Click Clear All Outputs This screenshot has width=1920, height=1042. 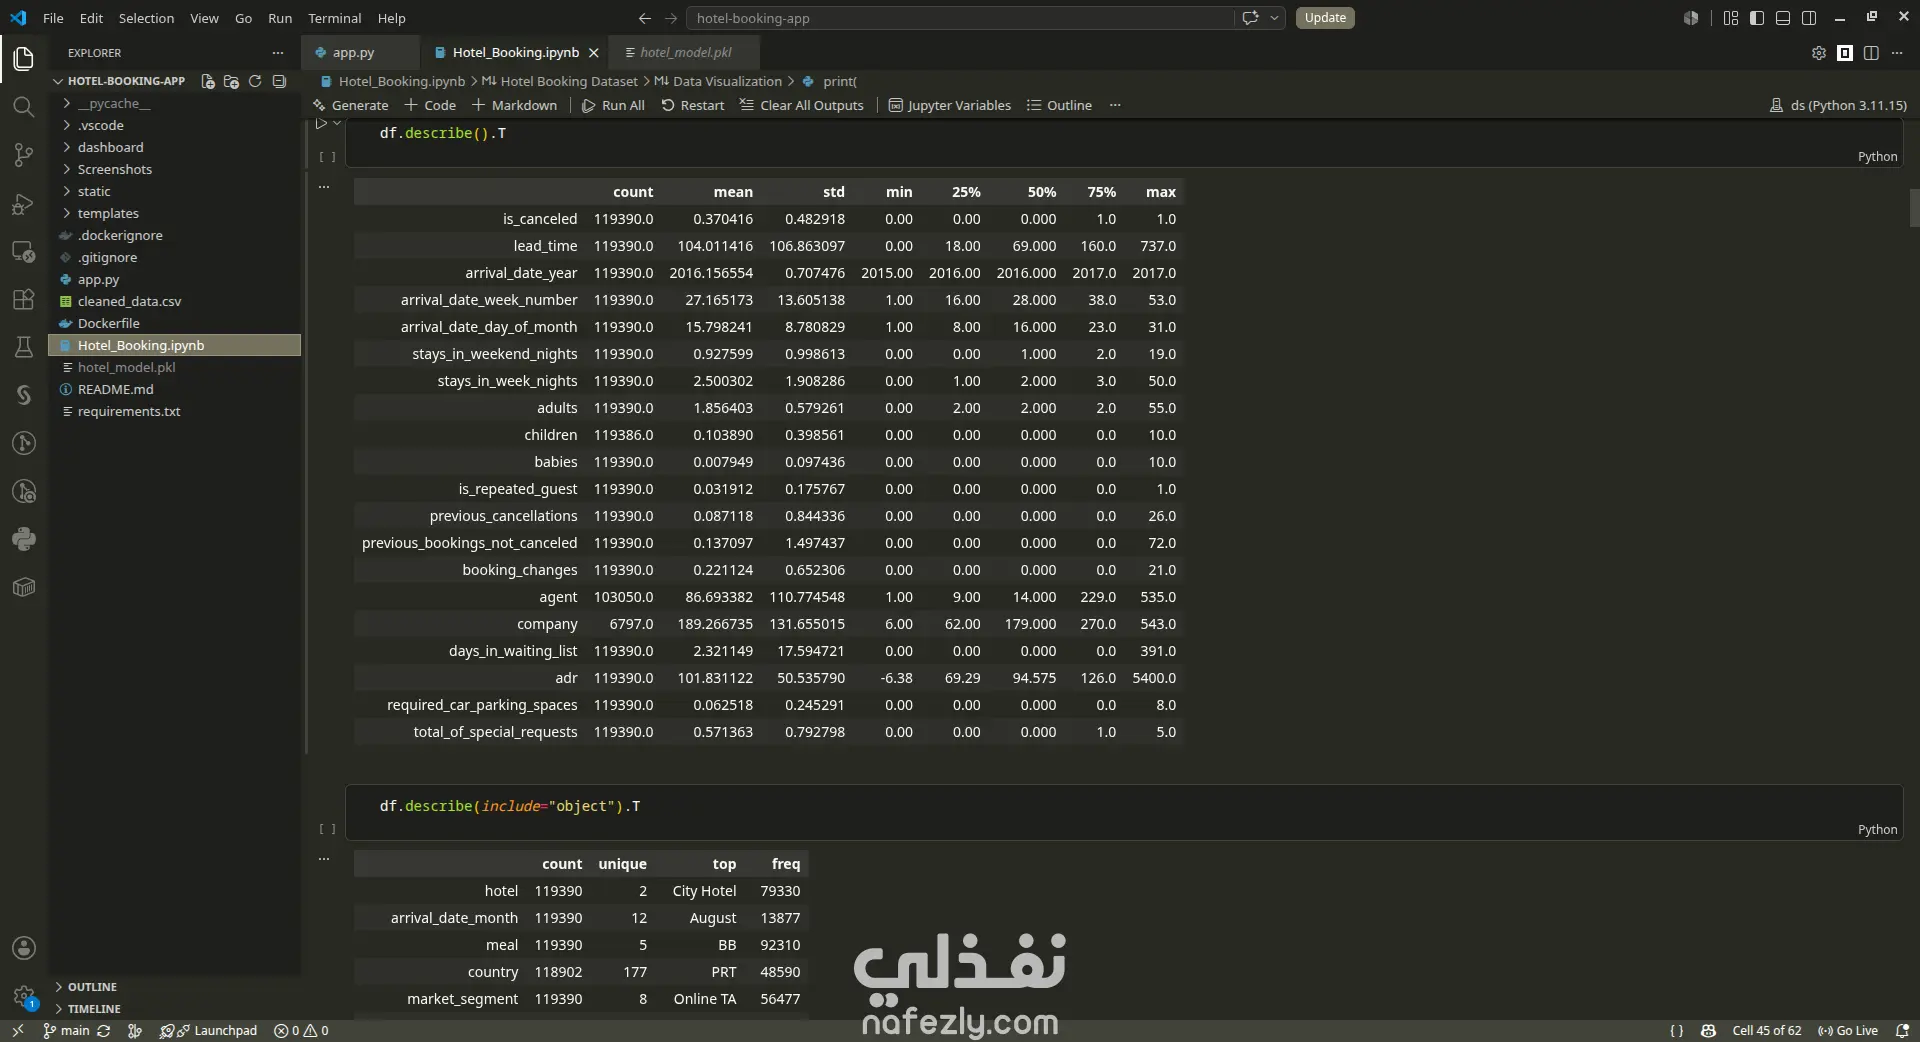point(801,105)
